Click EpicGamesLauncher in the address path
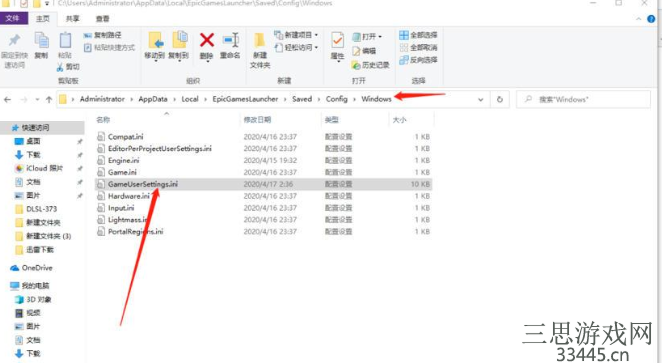The height and width of the screenshot is (363, 664). (x=245, y=99)
